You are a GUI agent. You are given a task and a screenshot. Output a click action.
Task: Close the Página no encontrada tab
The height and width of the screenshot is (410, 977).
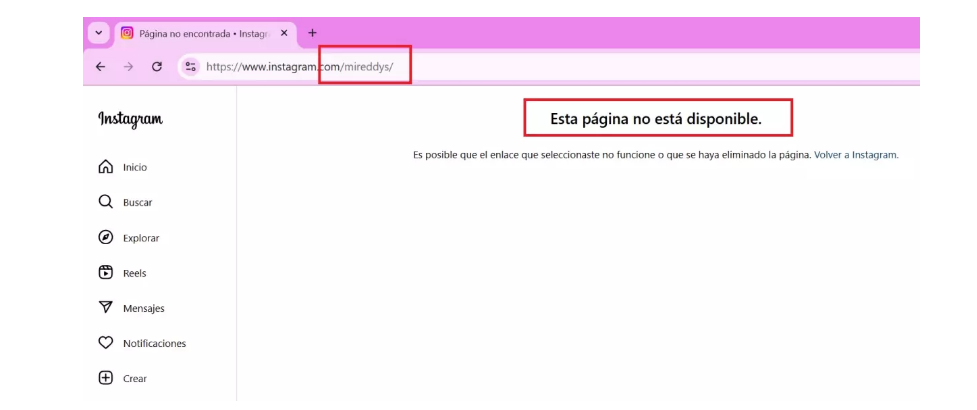pos(284,33)
